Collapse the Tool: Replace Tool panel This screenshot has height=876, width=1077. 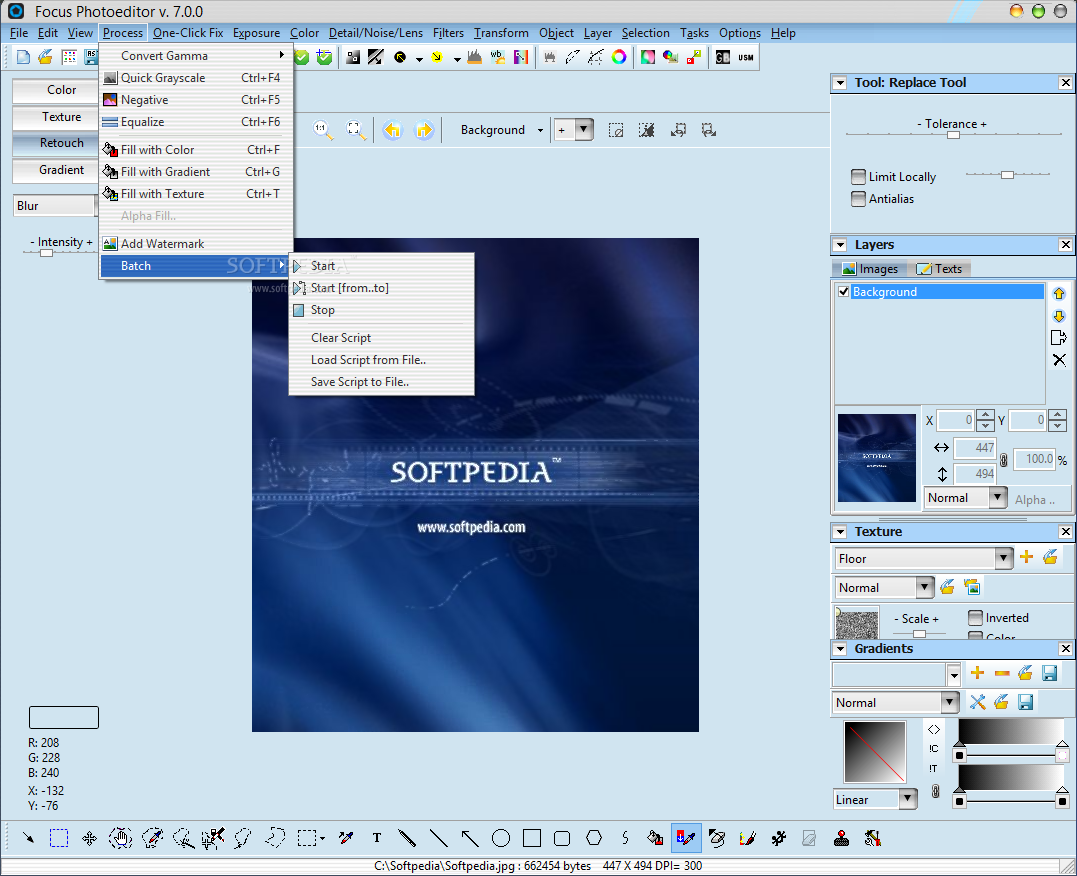coord(839,83)
